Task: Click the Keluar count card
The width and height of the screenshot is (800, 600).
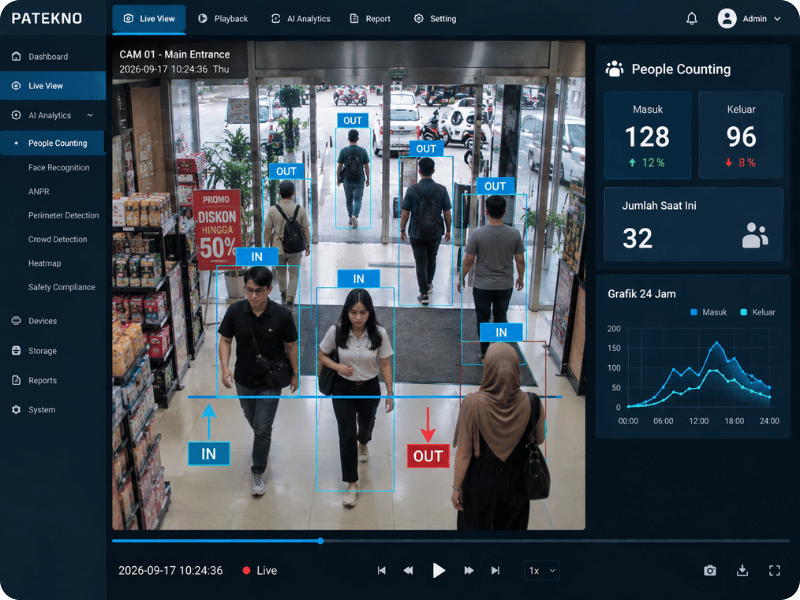Action: 741,135
